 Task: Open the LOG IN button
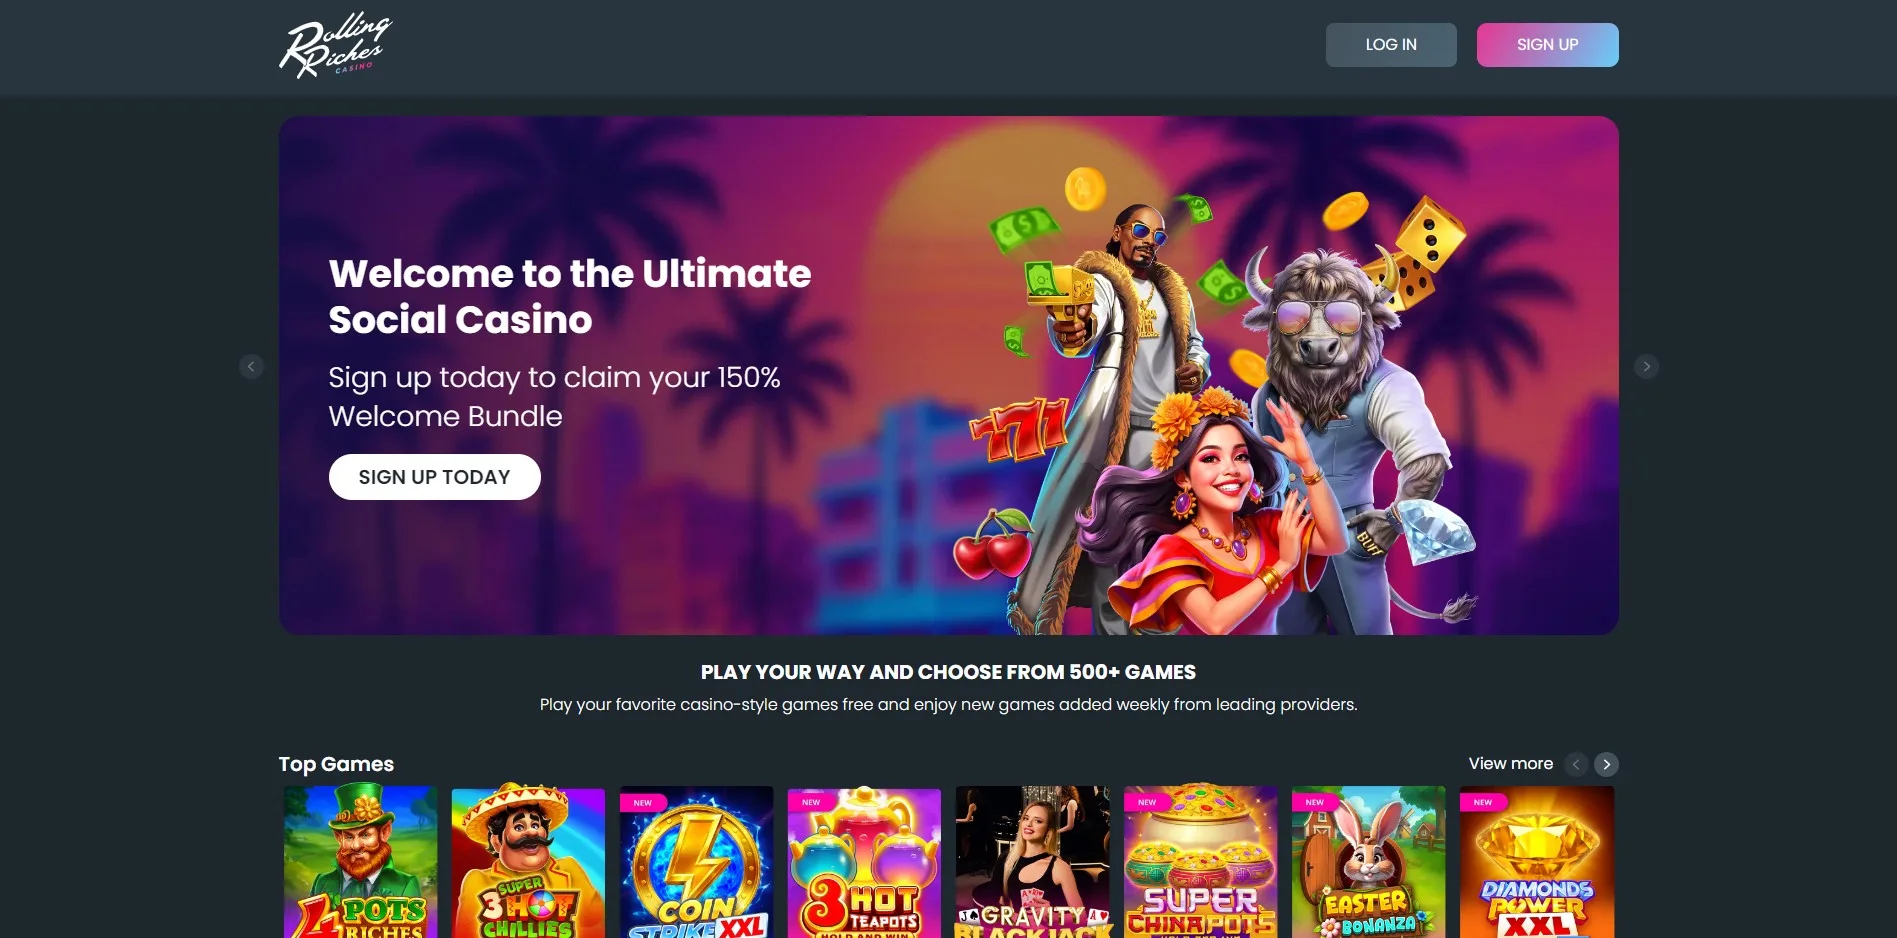[x=1391, y=45]
